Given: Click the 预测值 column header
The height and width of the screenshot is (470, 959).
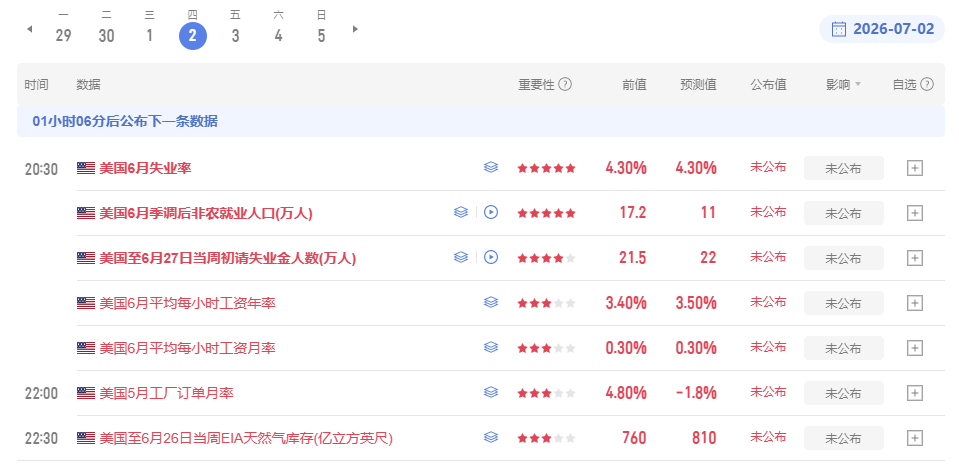Looking at the screenshot, I should point(698,84).
